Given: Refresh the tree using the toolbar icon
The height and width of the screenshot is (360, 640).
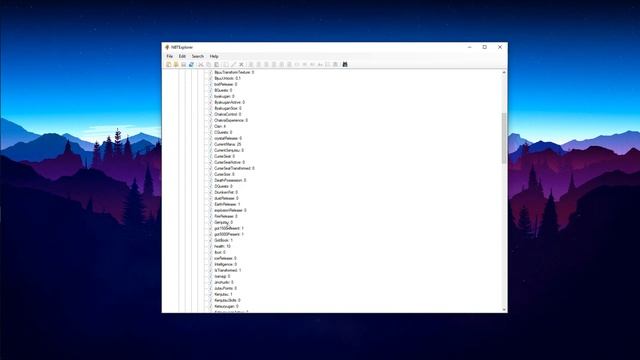Looking at the screenshot, I should pyautogui.click(x=191, y=64).
